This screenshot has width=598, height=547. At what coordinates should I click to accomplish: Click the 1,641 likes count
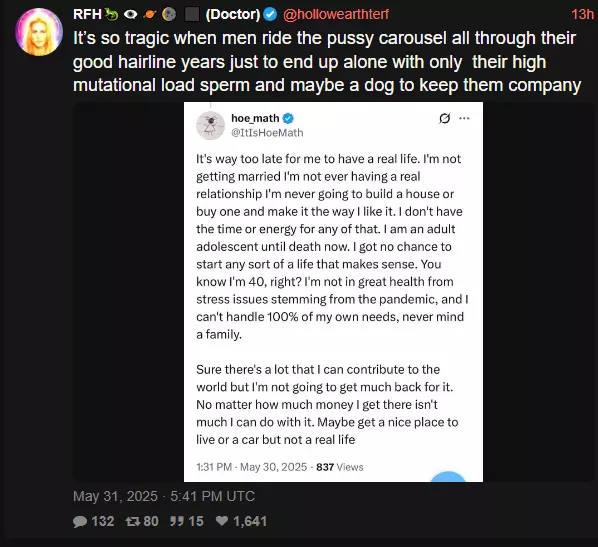tap(250, 521)
